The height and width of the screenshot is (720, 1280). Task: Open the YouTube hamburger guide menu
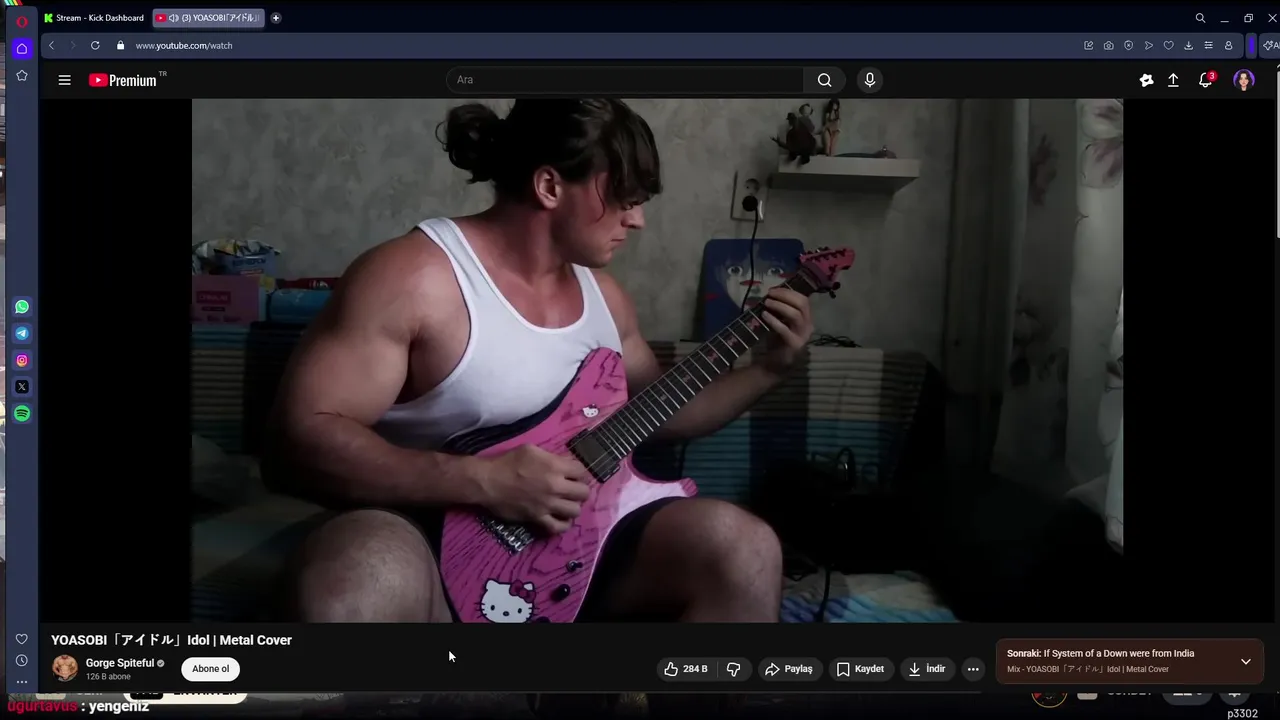(64, 80)
